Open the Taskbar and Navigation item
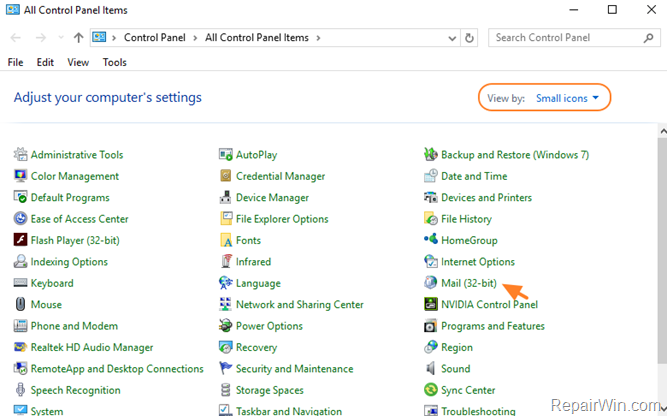The height and width of the screenshot is (416, 667). click(x=289, y=411)
